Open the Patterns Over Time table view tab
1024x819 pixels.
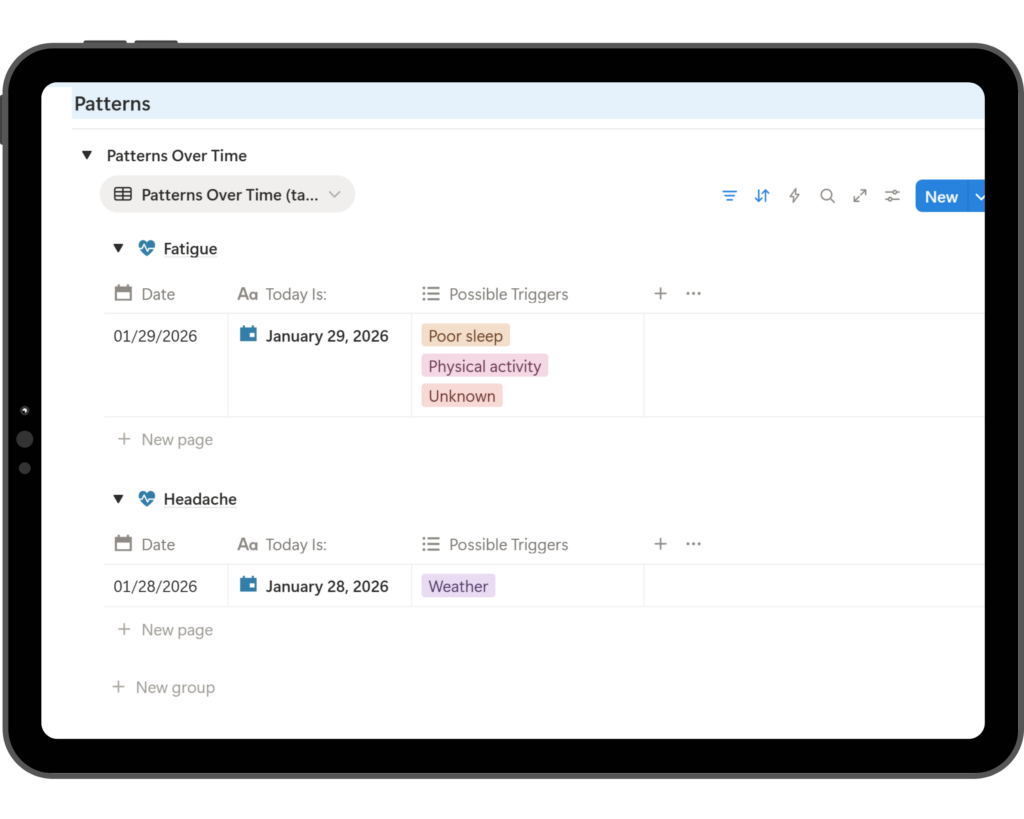[227, 194]
